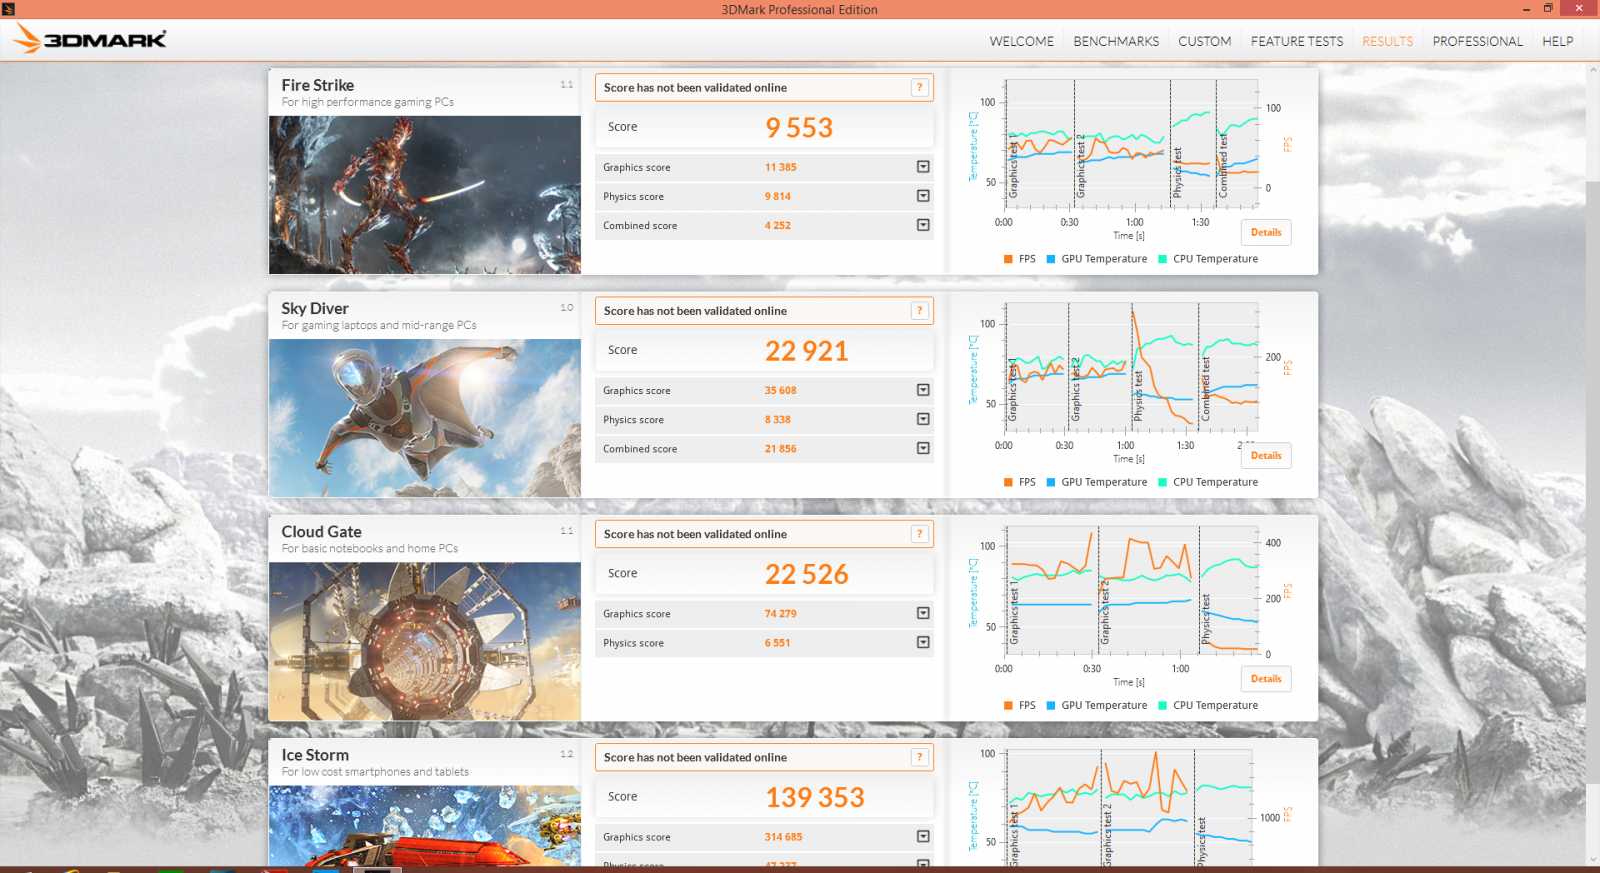The height and width of the screenshot is (873, 1600).
Task: Click the Fire Strike preview thumbnail
Action: click(425, 195)
